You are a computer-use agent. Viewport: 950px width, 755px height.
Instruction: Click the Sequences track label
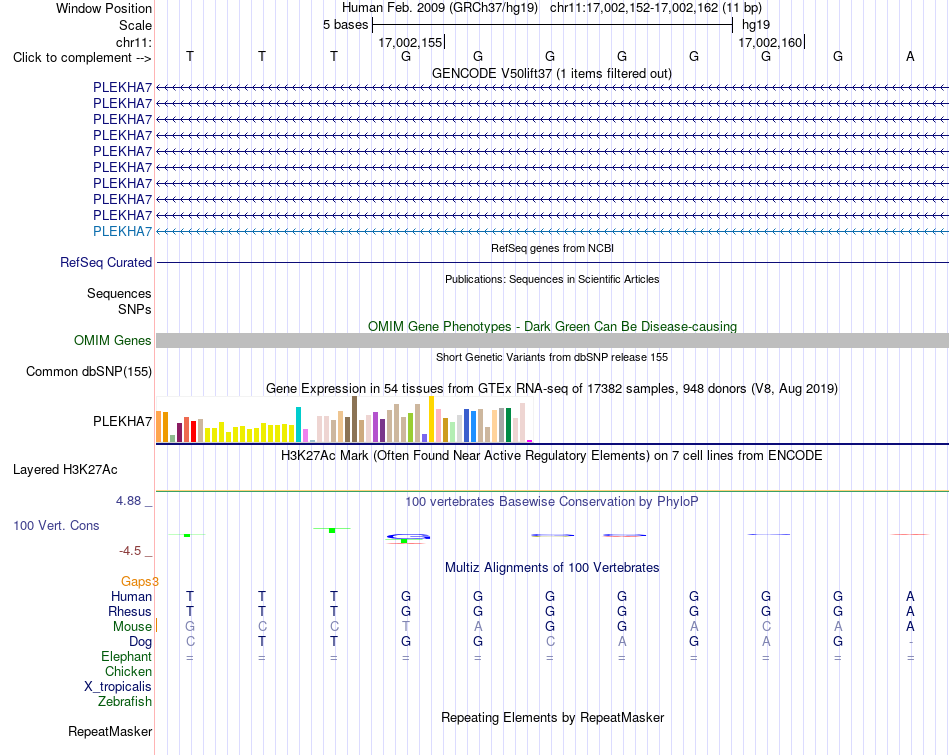[119, 293]
